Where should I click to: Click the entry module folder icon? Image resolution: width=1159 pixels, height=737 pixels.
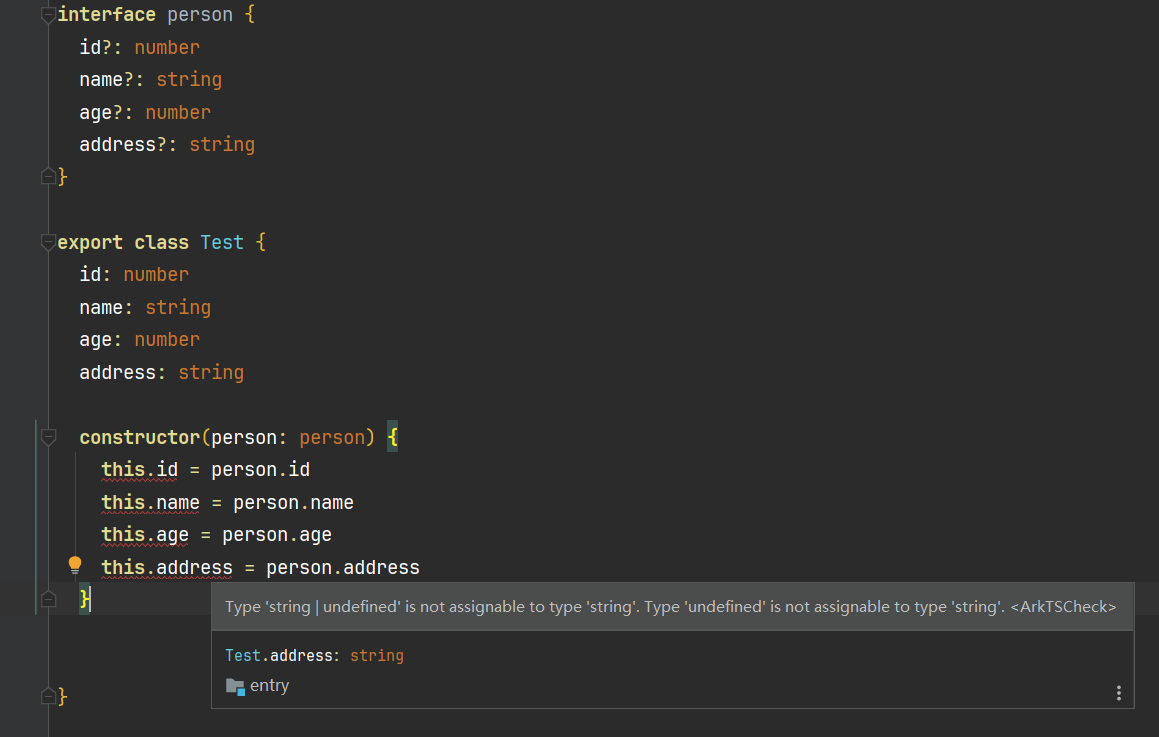[x=235, y=686]
